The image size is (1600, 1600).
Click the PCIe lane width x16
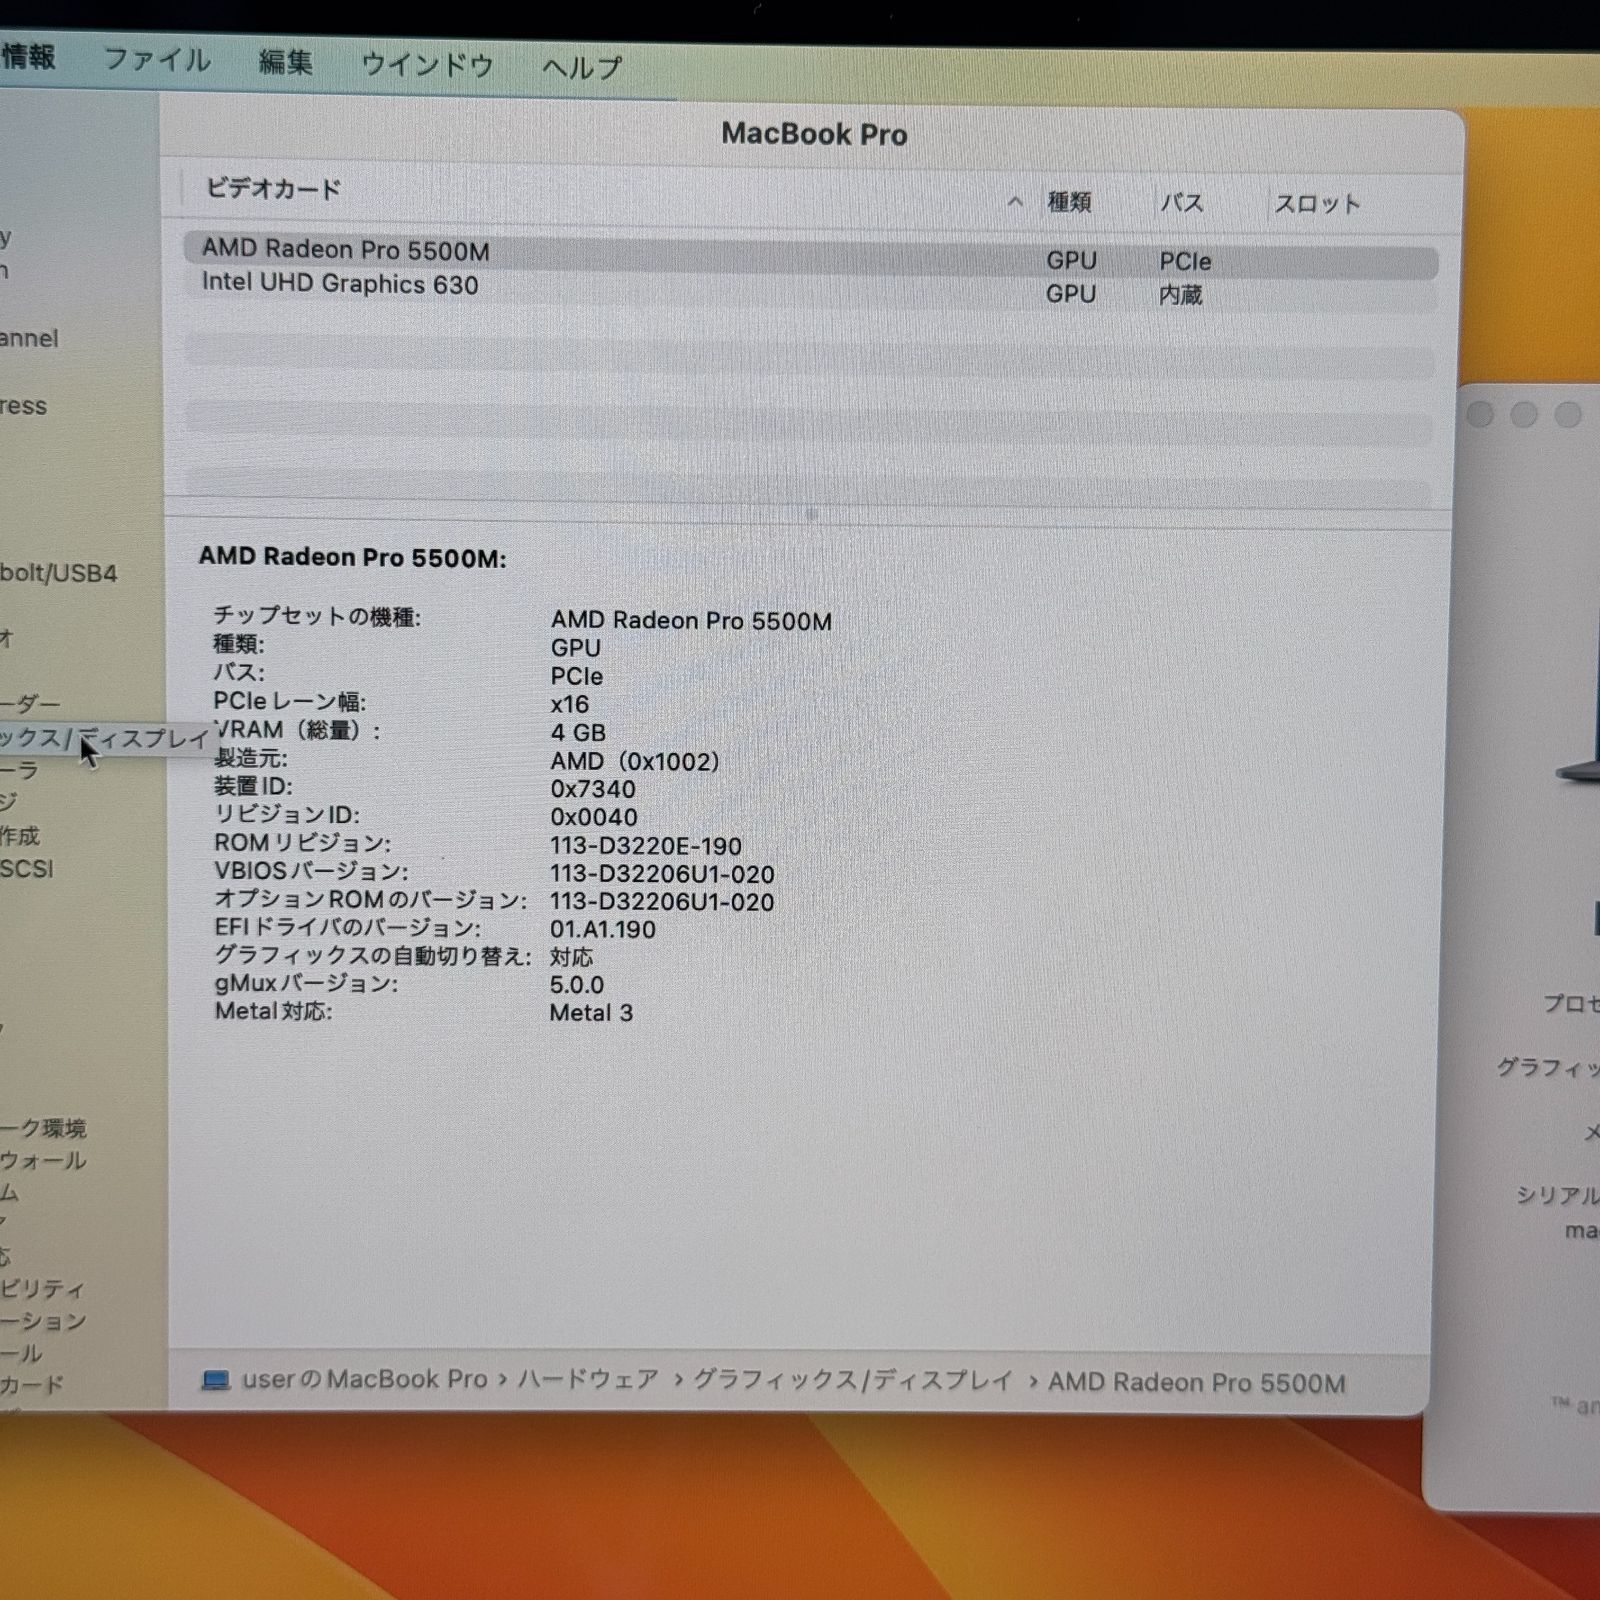(x=570, y=704)
